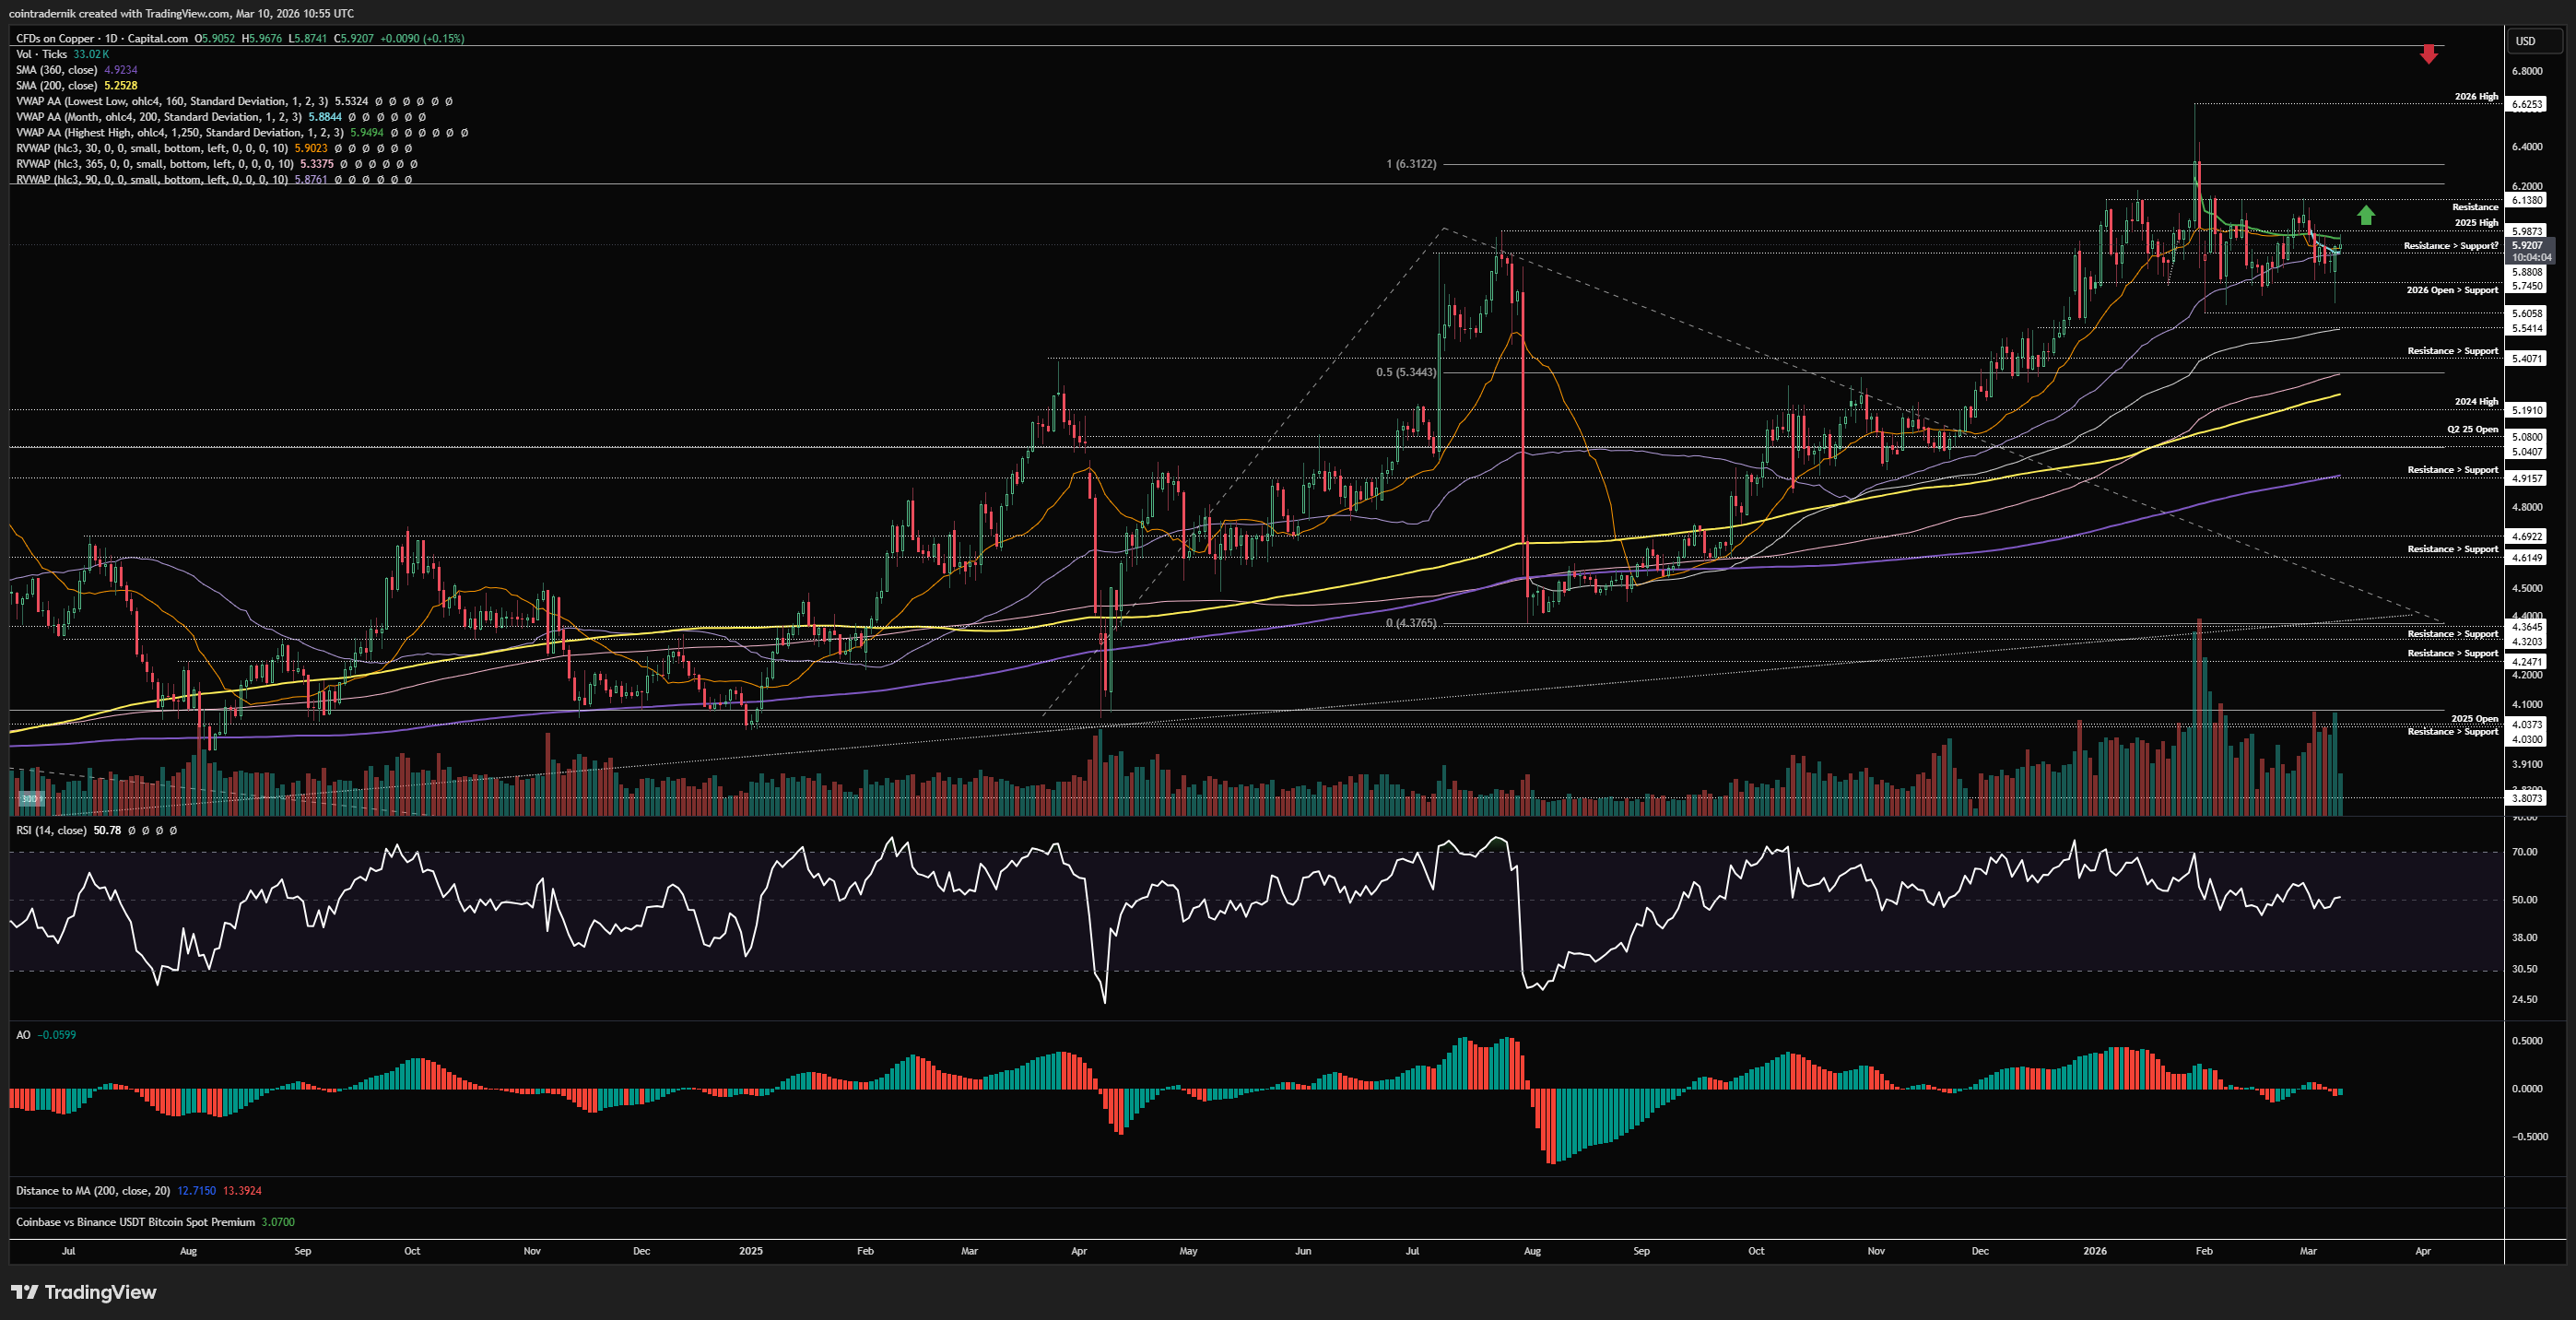Open the AO indicator legend
Image resolution: width=2576 pixels, height=1320 pixels.
[23, 1035]
